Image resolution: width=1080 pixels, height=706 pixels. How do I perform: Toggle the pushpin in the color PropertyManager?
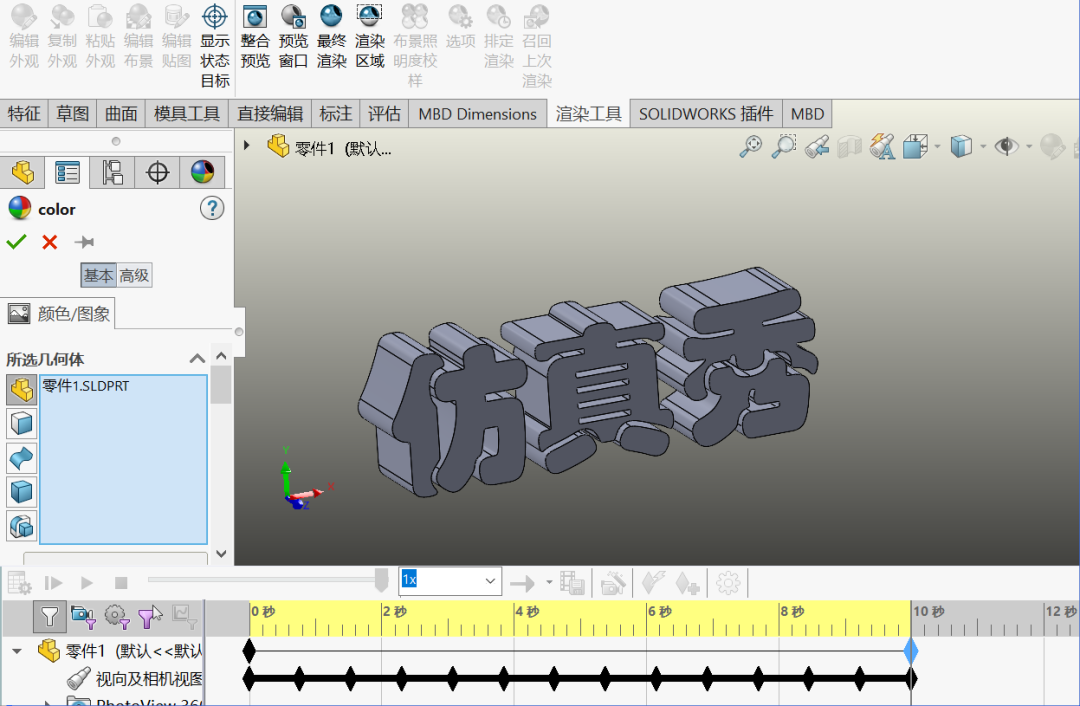(85, 242)
